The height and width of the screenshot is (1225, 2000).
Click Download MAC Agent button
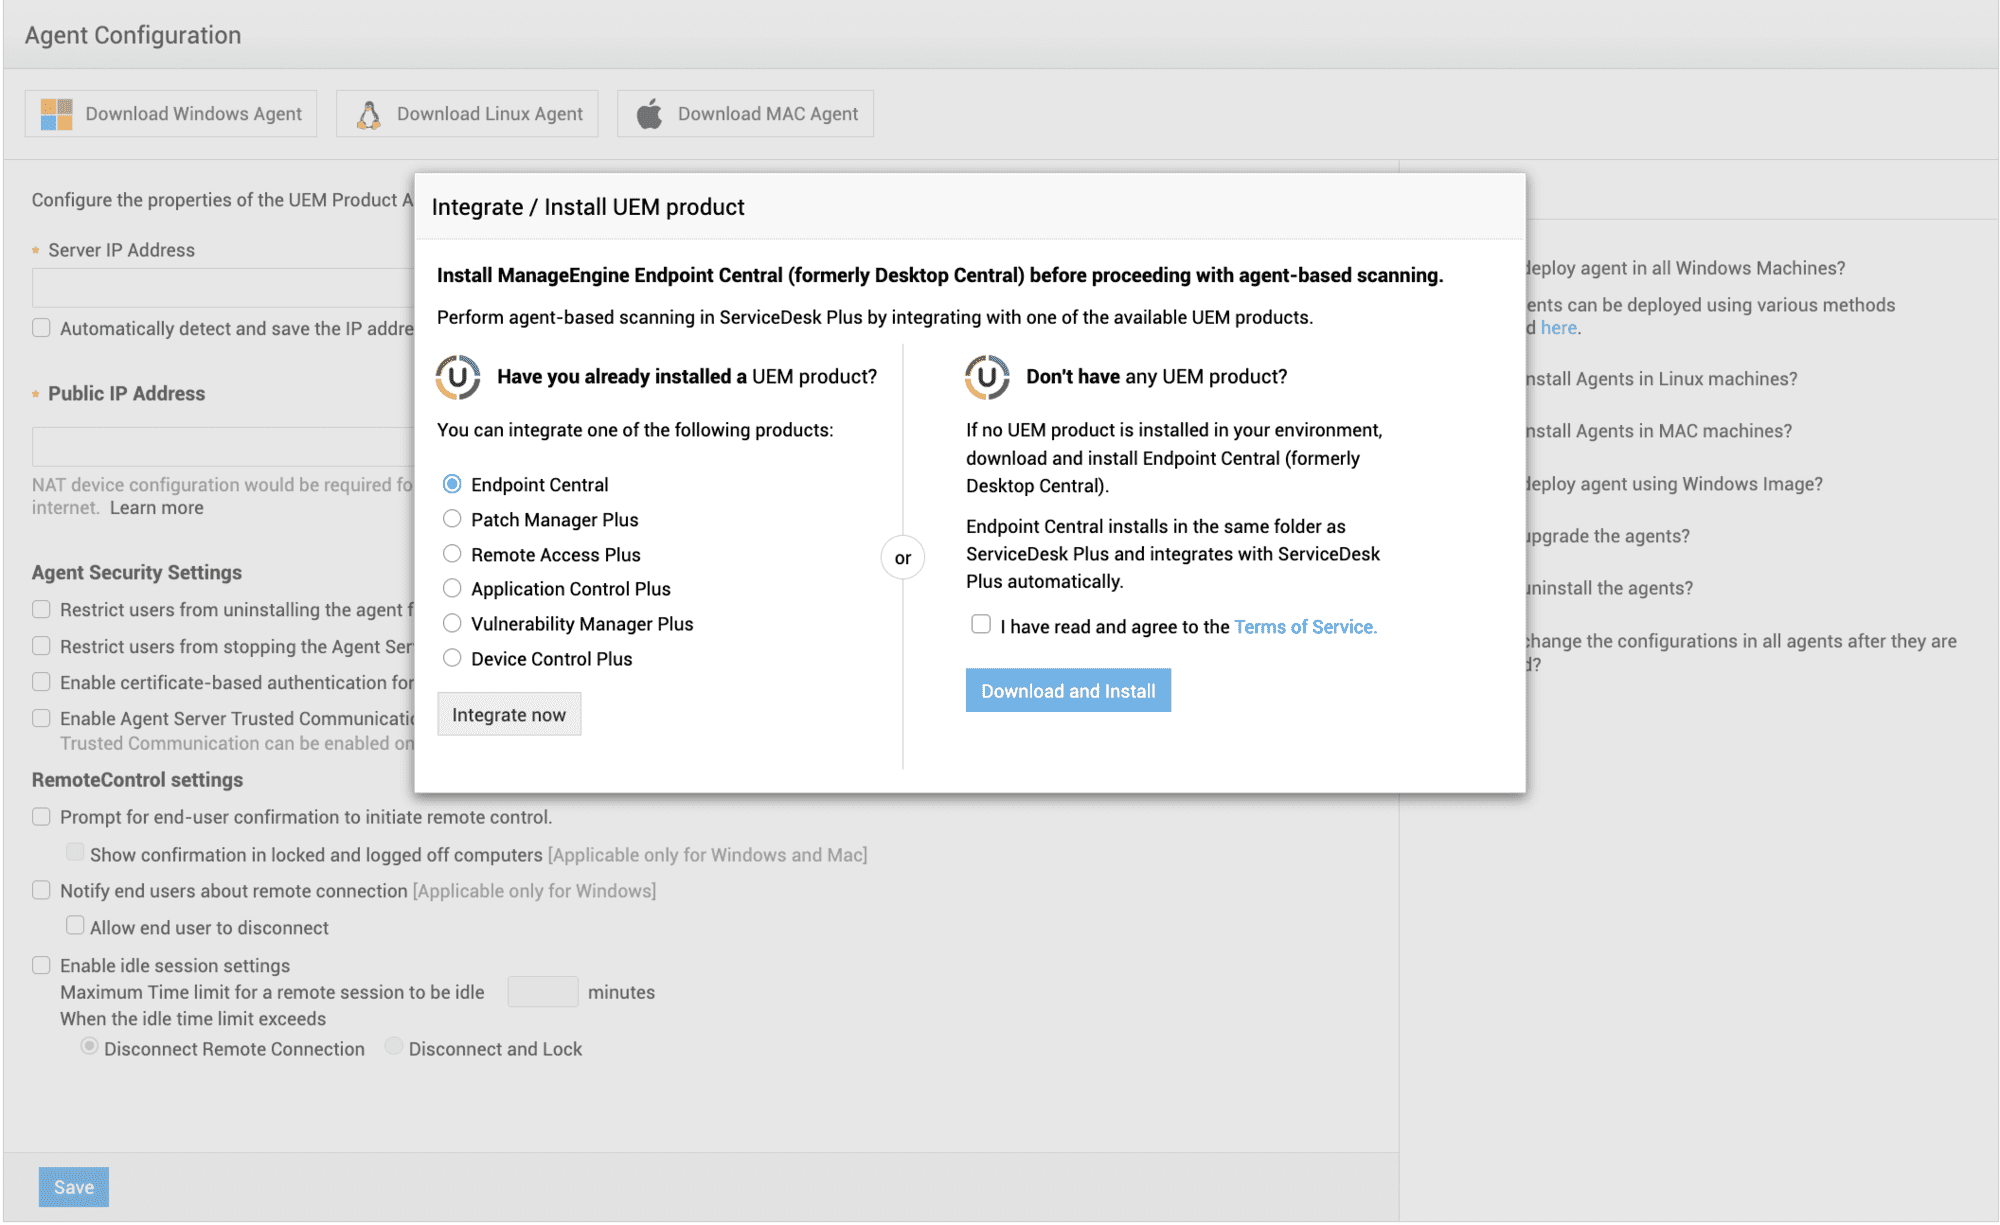pos(745,114)
